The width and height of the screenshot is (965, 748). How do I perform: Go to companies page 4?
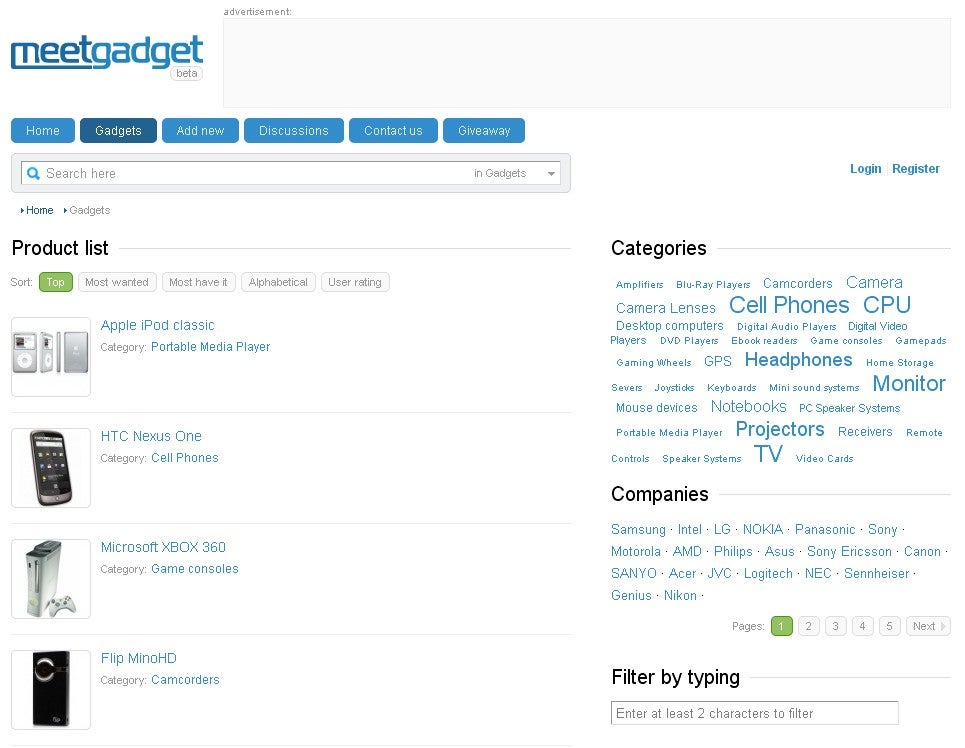point(862,626)
